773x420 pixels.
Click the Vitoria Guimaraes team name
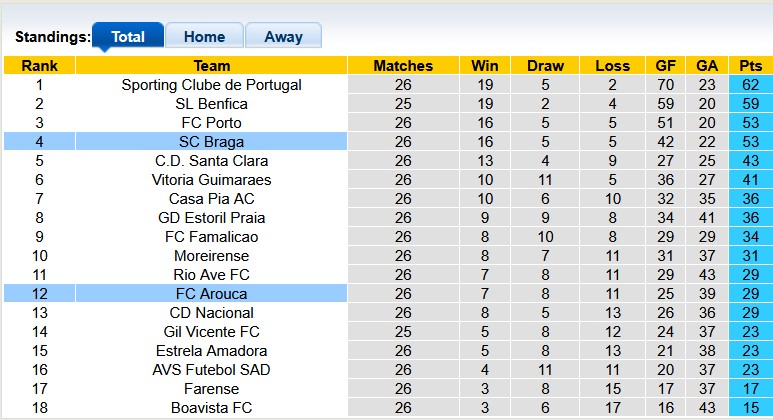[211, 180]
